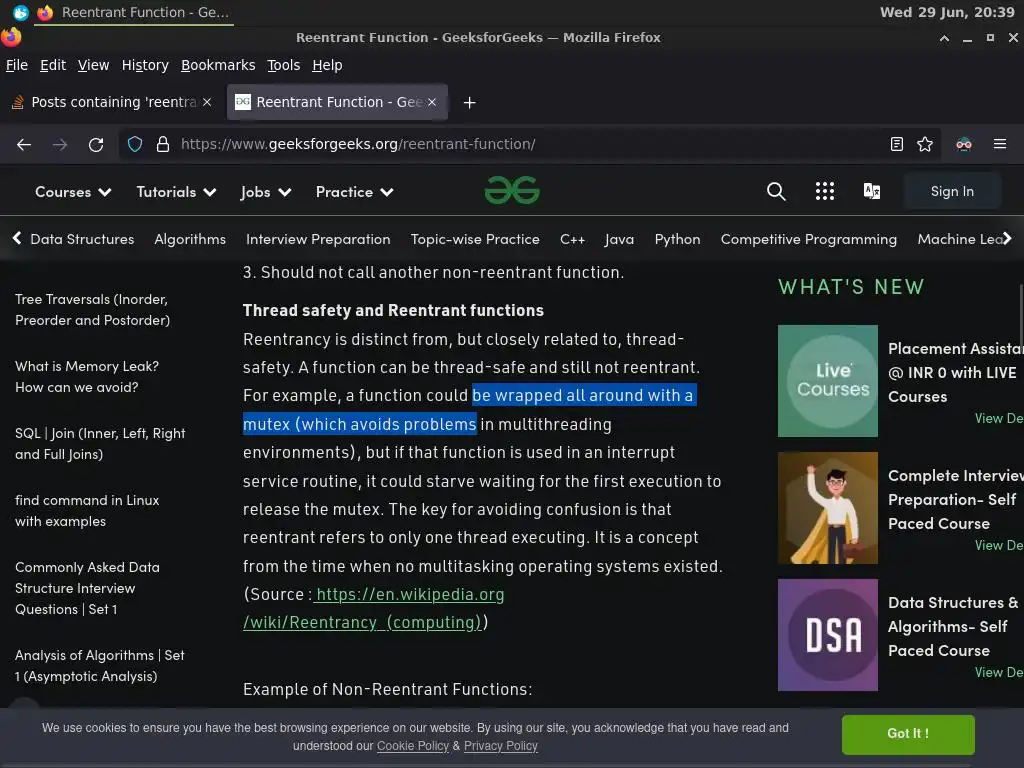1024x768 pixels.
Task: Click the system menu icon at top-left
Action: click(20, 12)
